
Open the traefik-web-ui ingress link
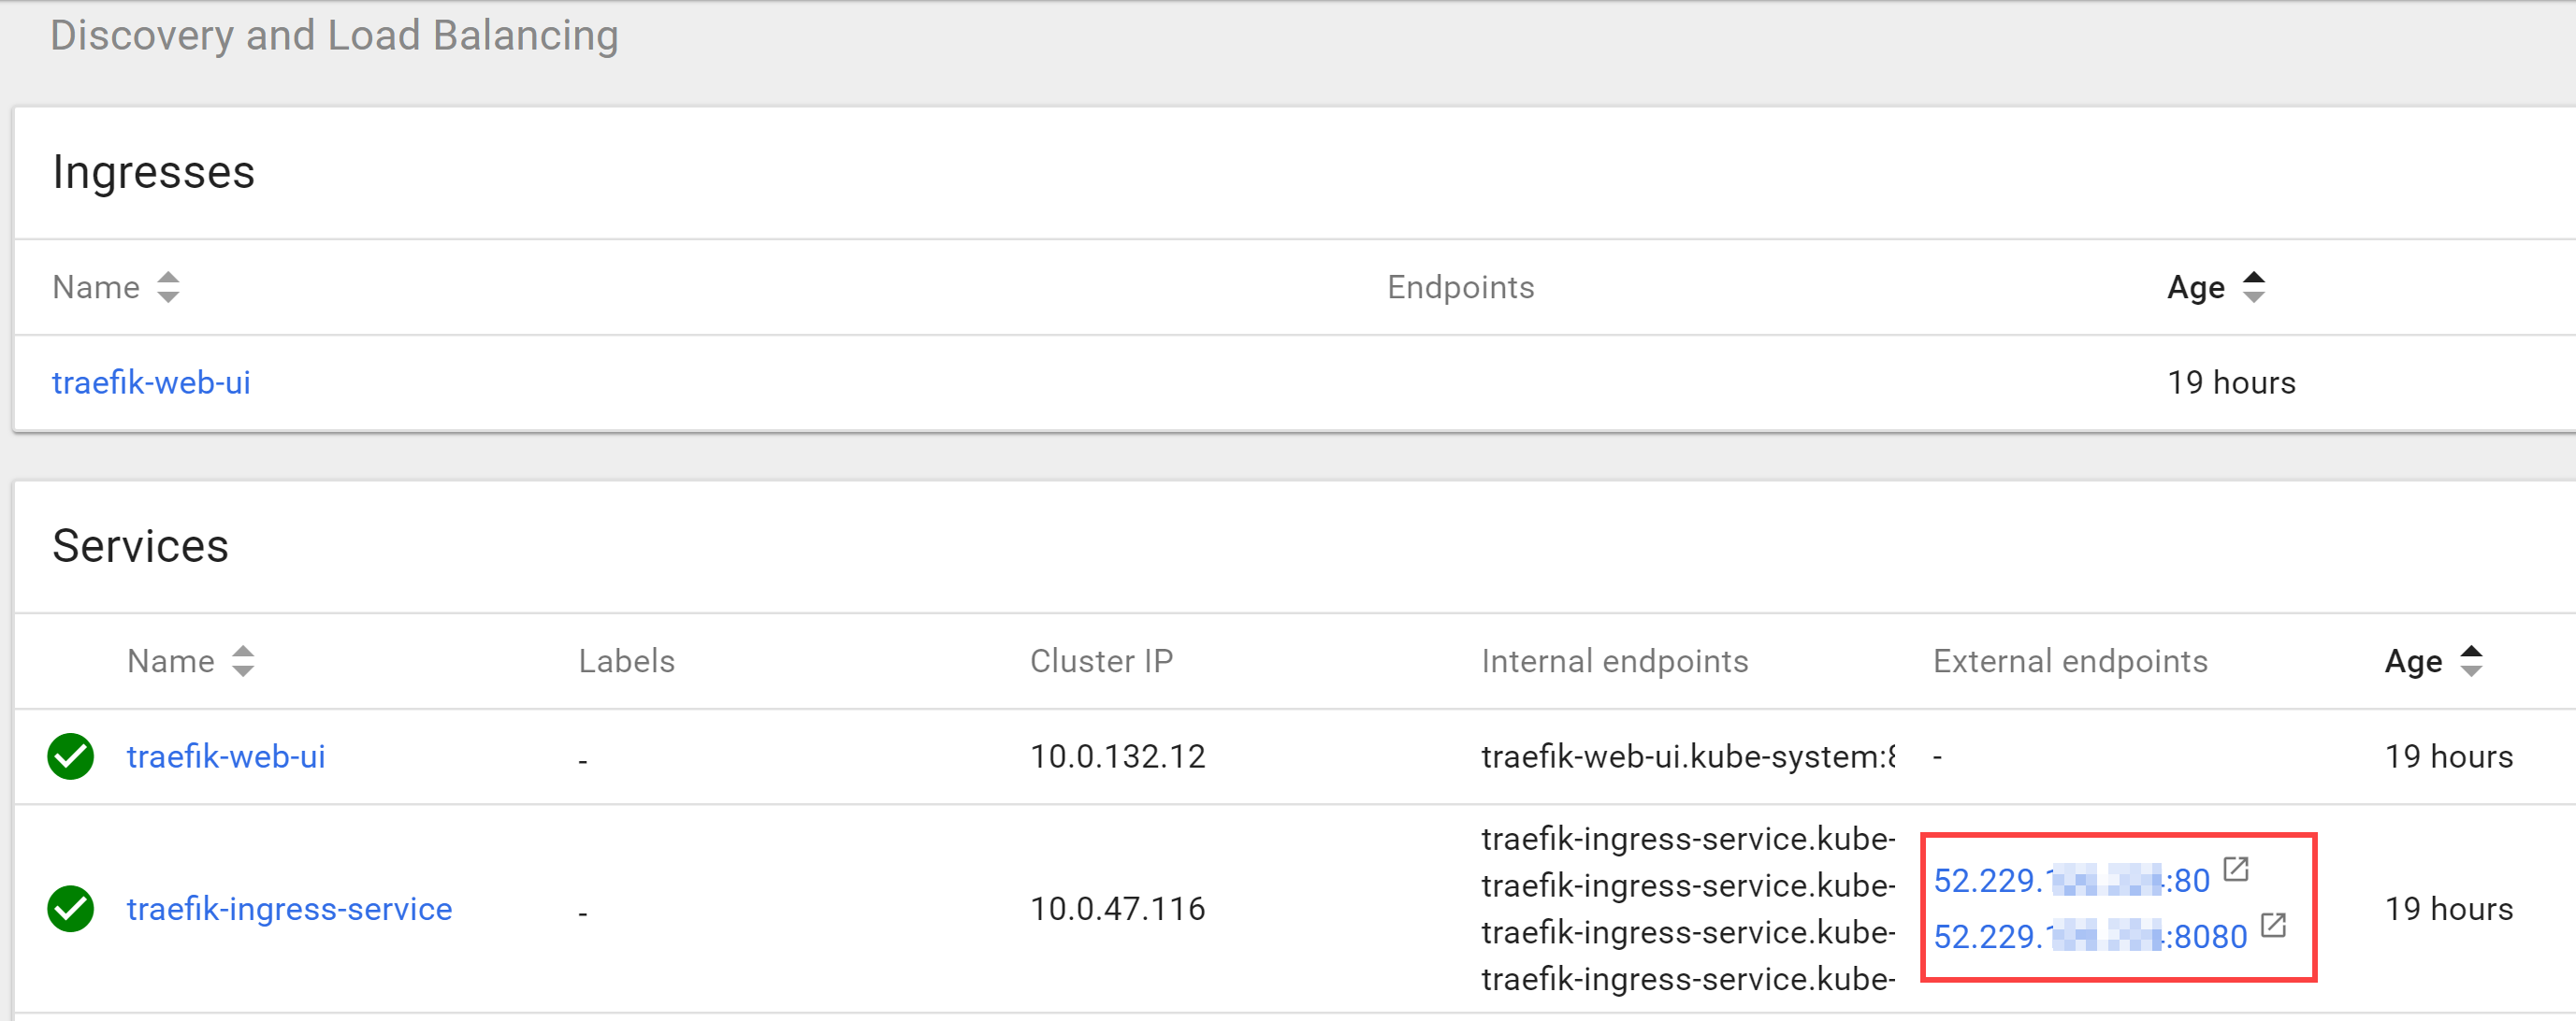(x=151, y=383)
